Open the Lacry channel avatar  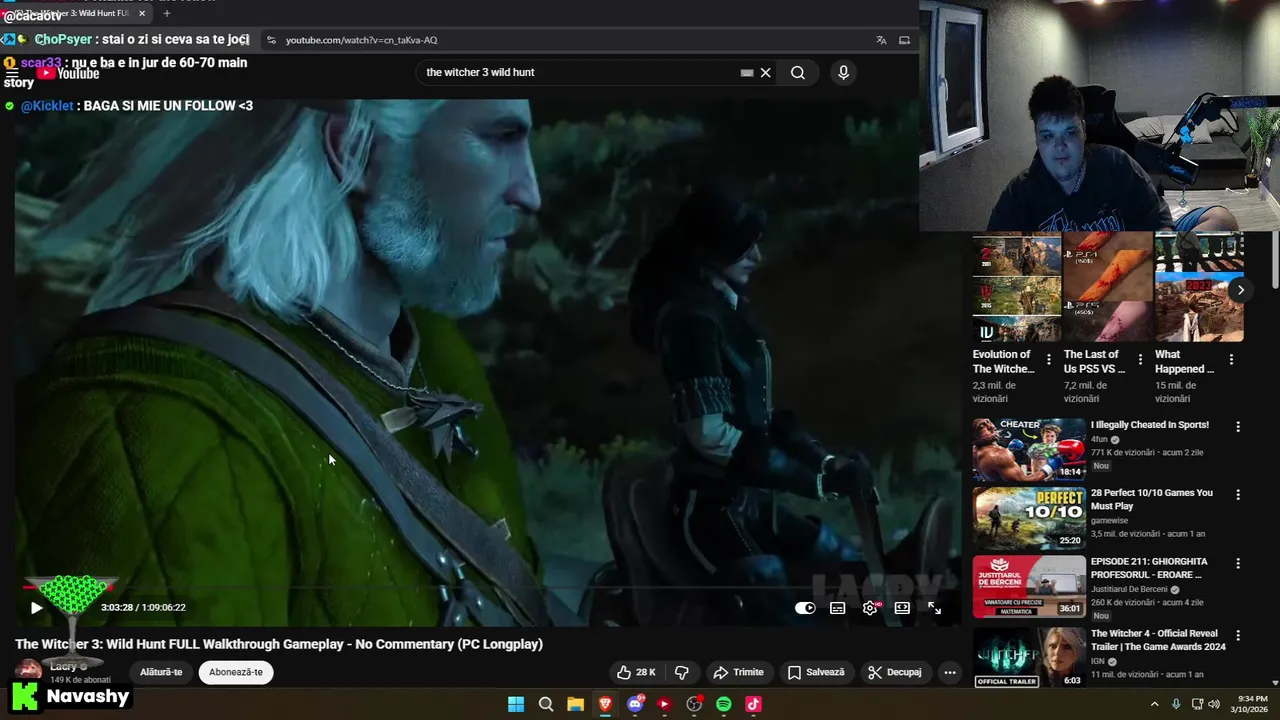click(28, 671)
